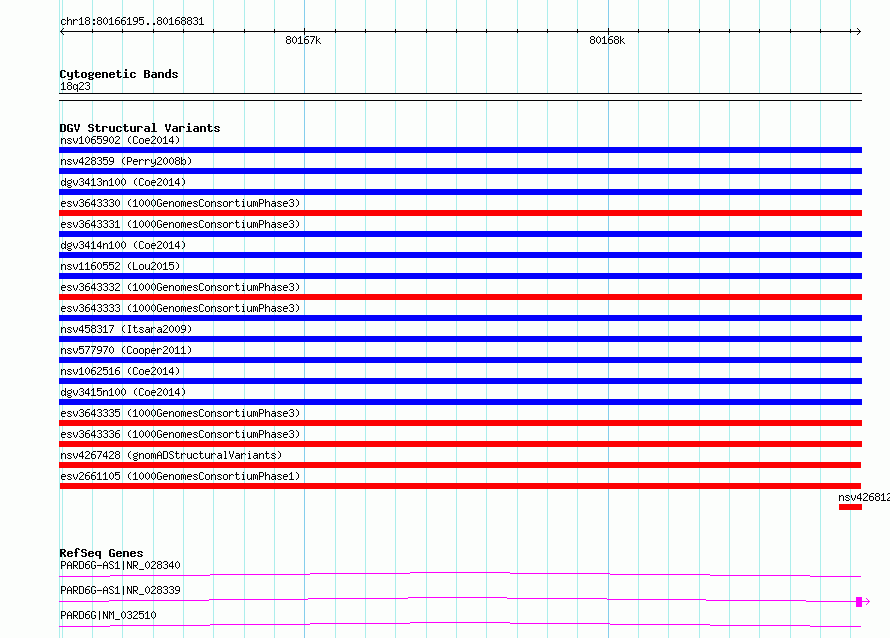890x638 pixels.
Task: Click the PARD6G|NM_032510 gene label
Action: click(x=108, y=615)
